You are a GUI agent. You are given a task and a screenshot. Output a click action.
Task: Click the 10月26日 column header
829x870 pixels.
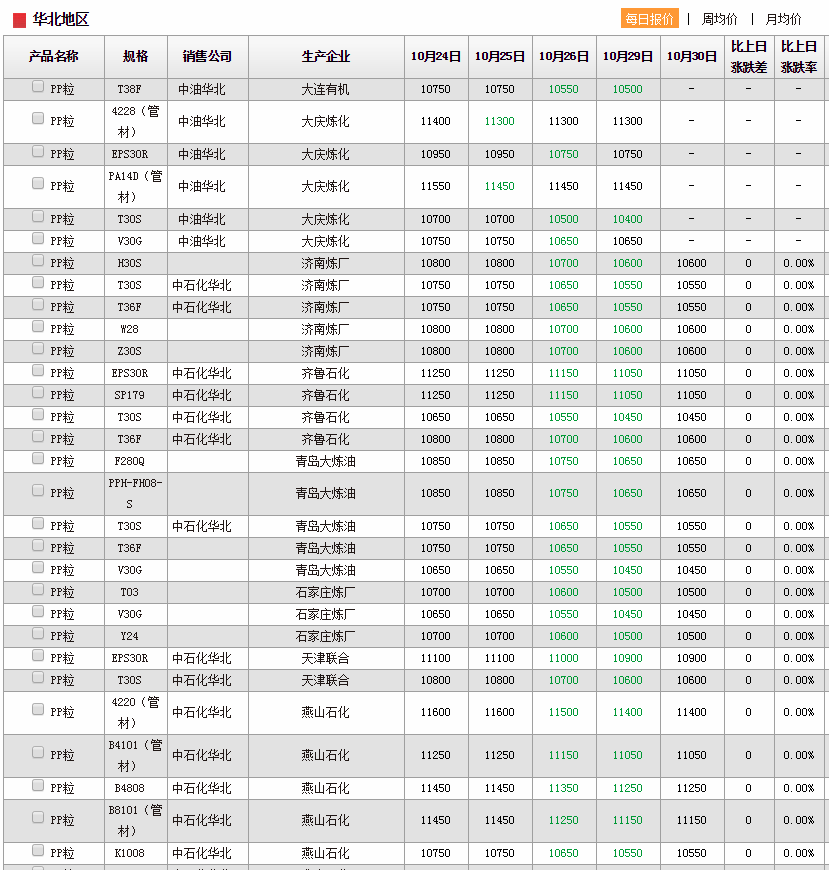(x=564, y=57)
